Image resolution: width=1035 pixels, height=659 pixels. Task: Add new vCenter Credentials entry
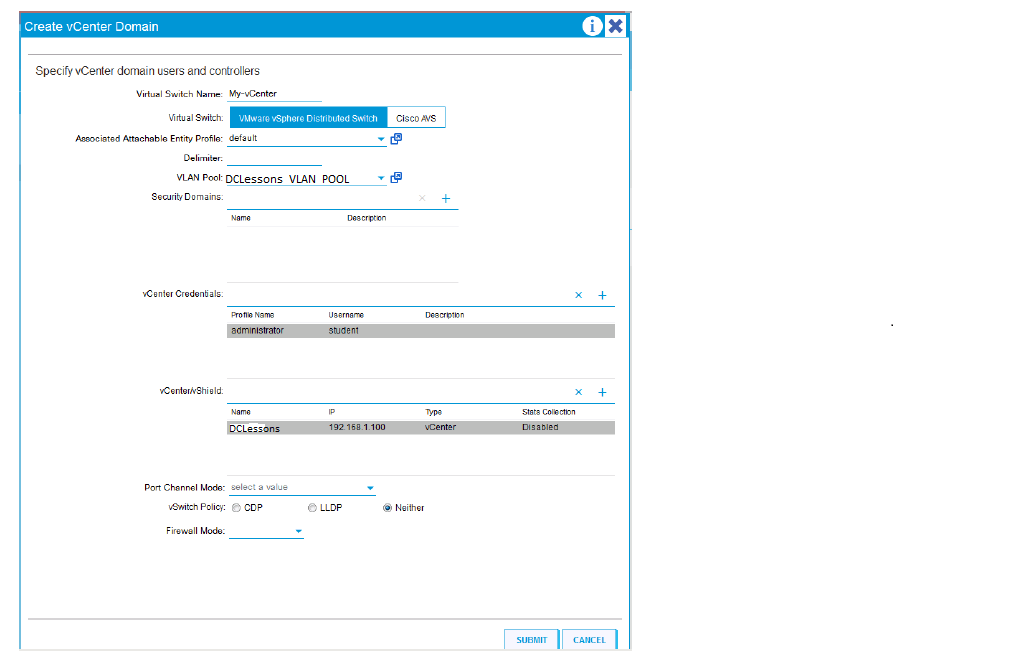[x=602, y=295]
